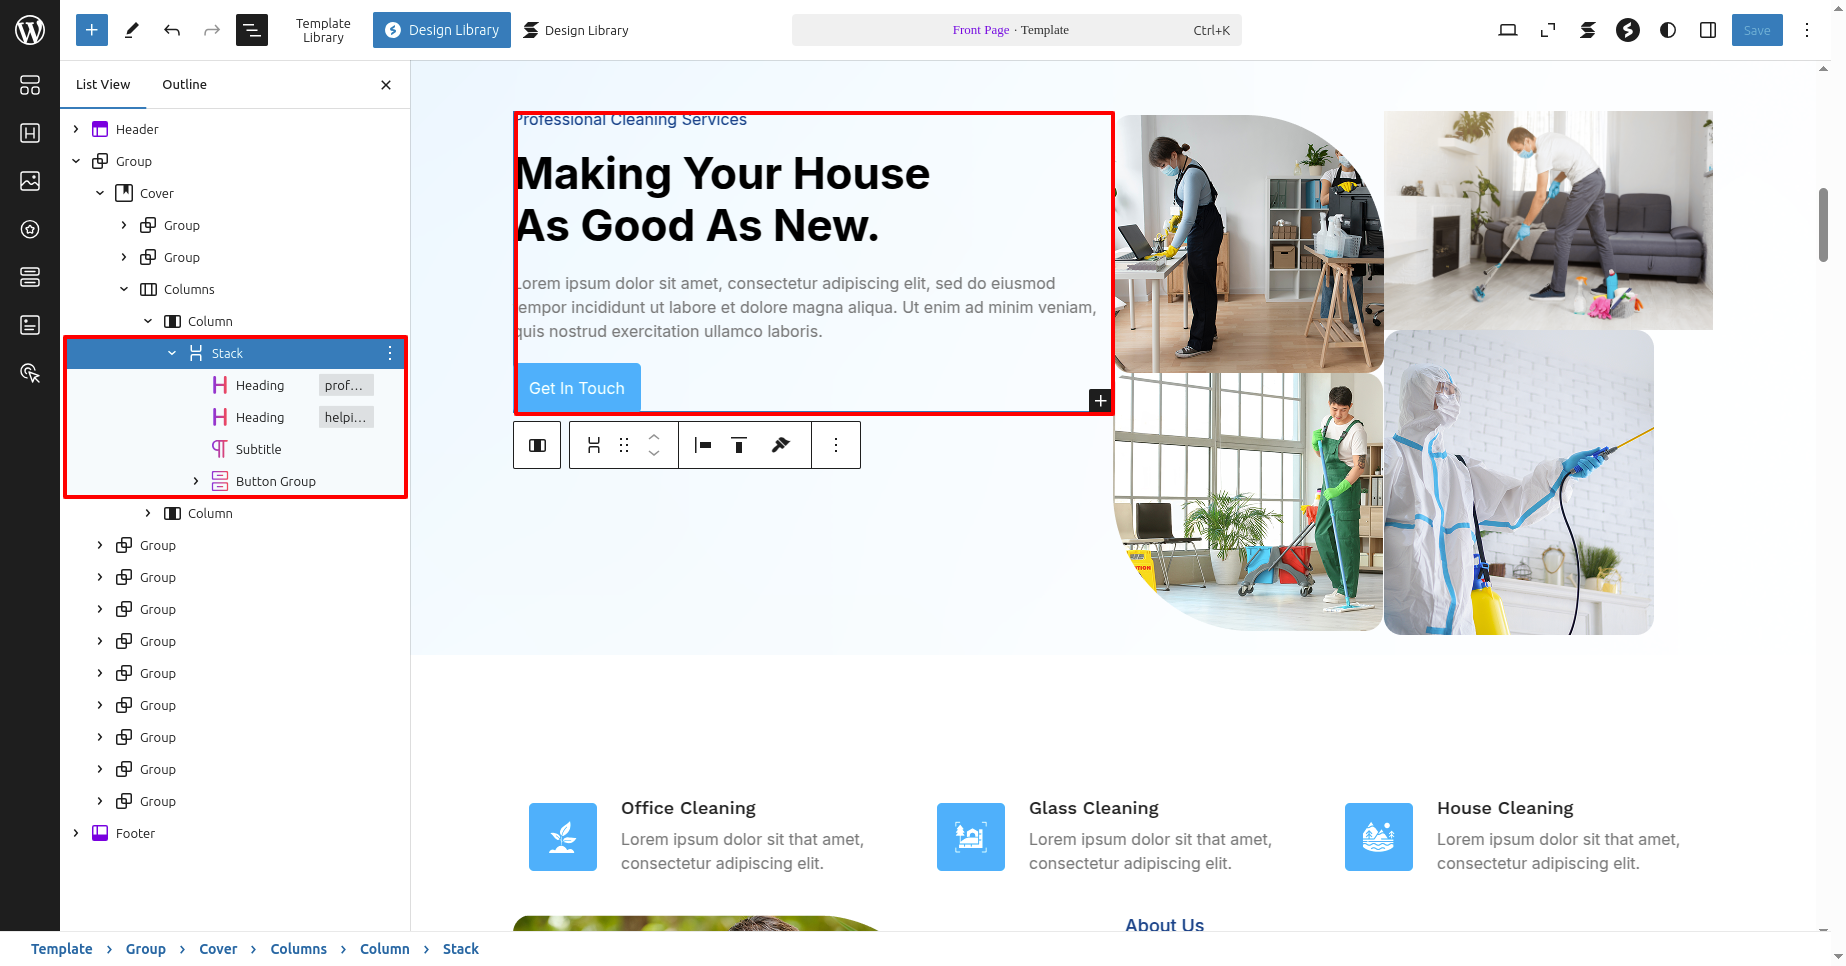Select the Columns item in list view
The height and width of the screenshot is (966, 1846).
click(x=189, y=289)
